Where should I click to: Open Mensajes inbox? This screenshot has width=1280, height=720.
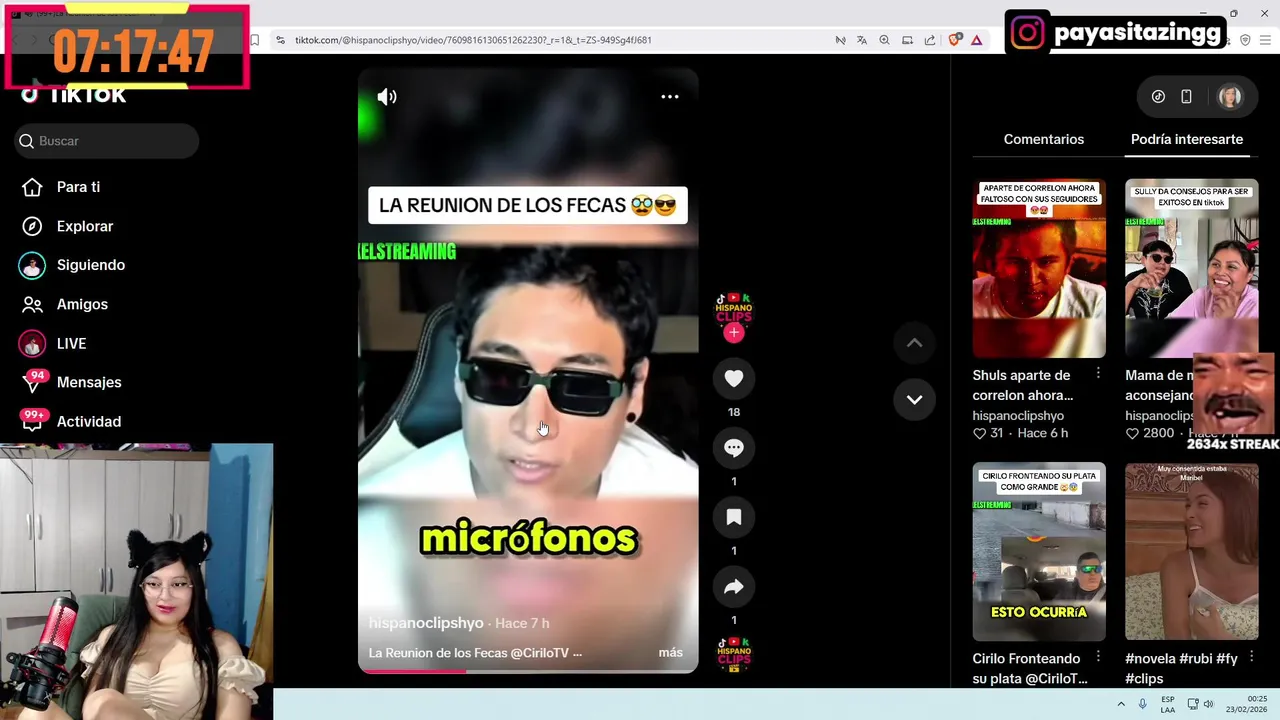tap(89, 382)
